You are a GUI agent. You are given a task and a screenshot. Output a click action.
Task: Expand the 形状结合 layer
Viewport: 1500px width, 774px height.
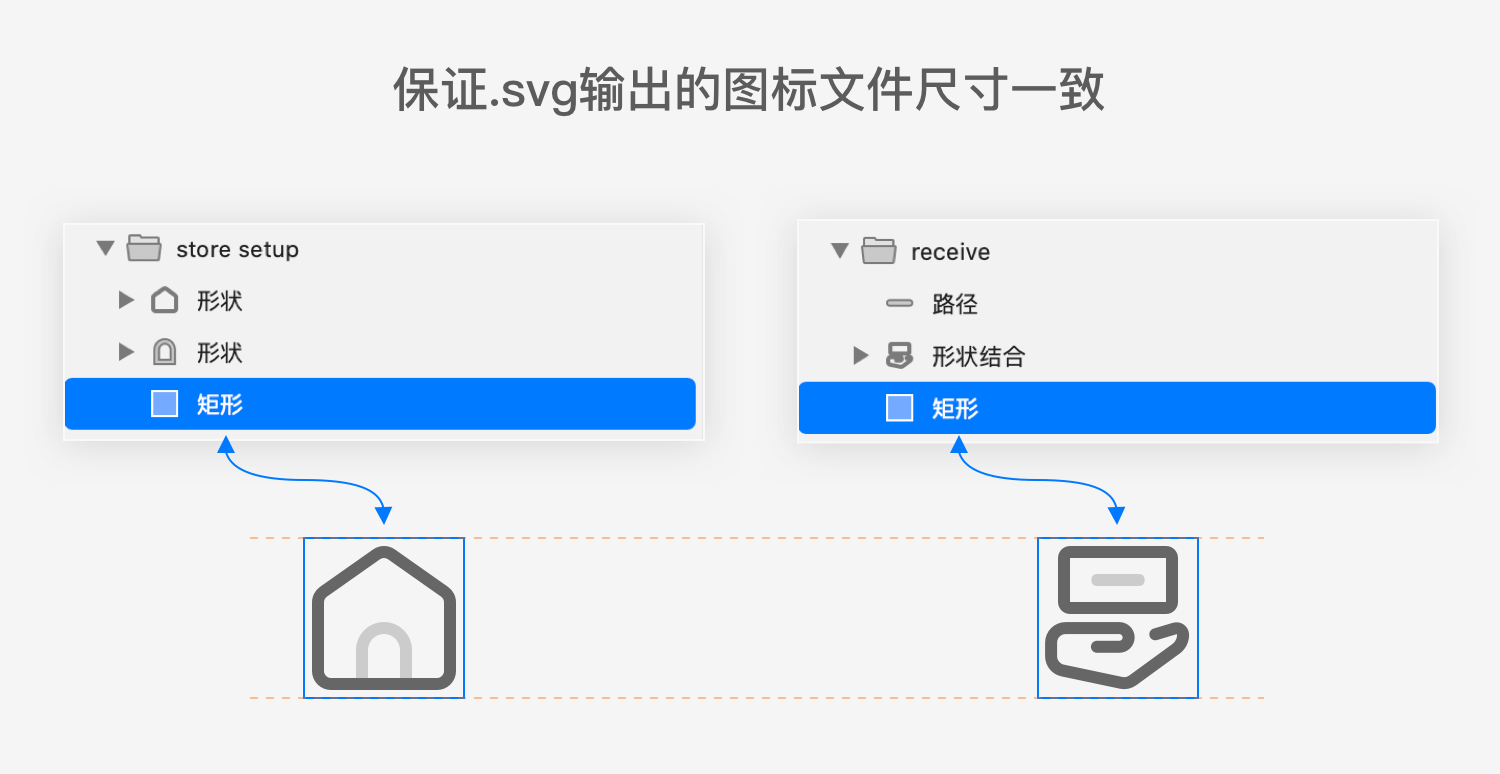pos(861,355)
